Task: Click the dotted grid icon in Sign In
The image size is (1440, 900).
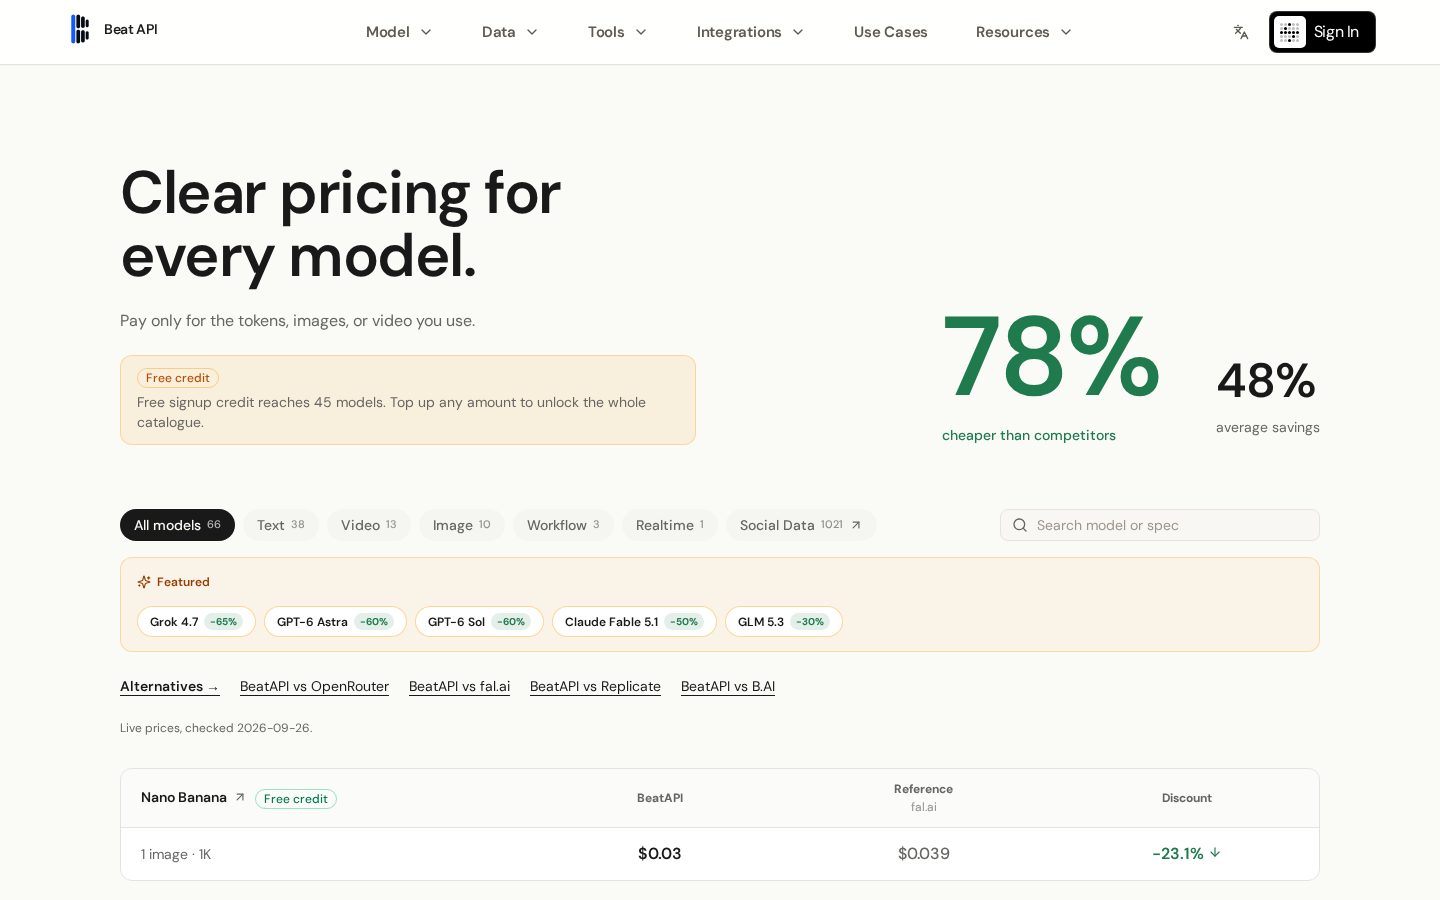Action: pos(1289,32)
